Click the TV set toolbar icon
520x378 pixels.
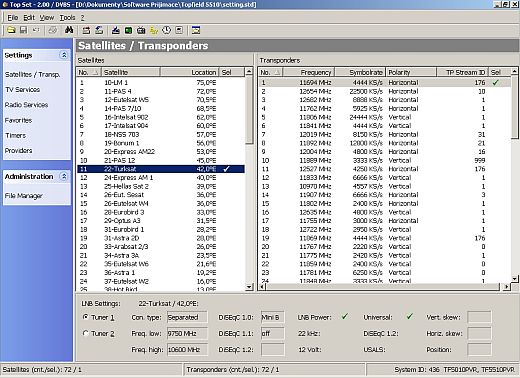pos(141,30)
